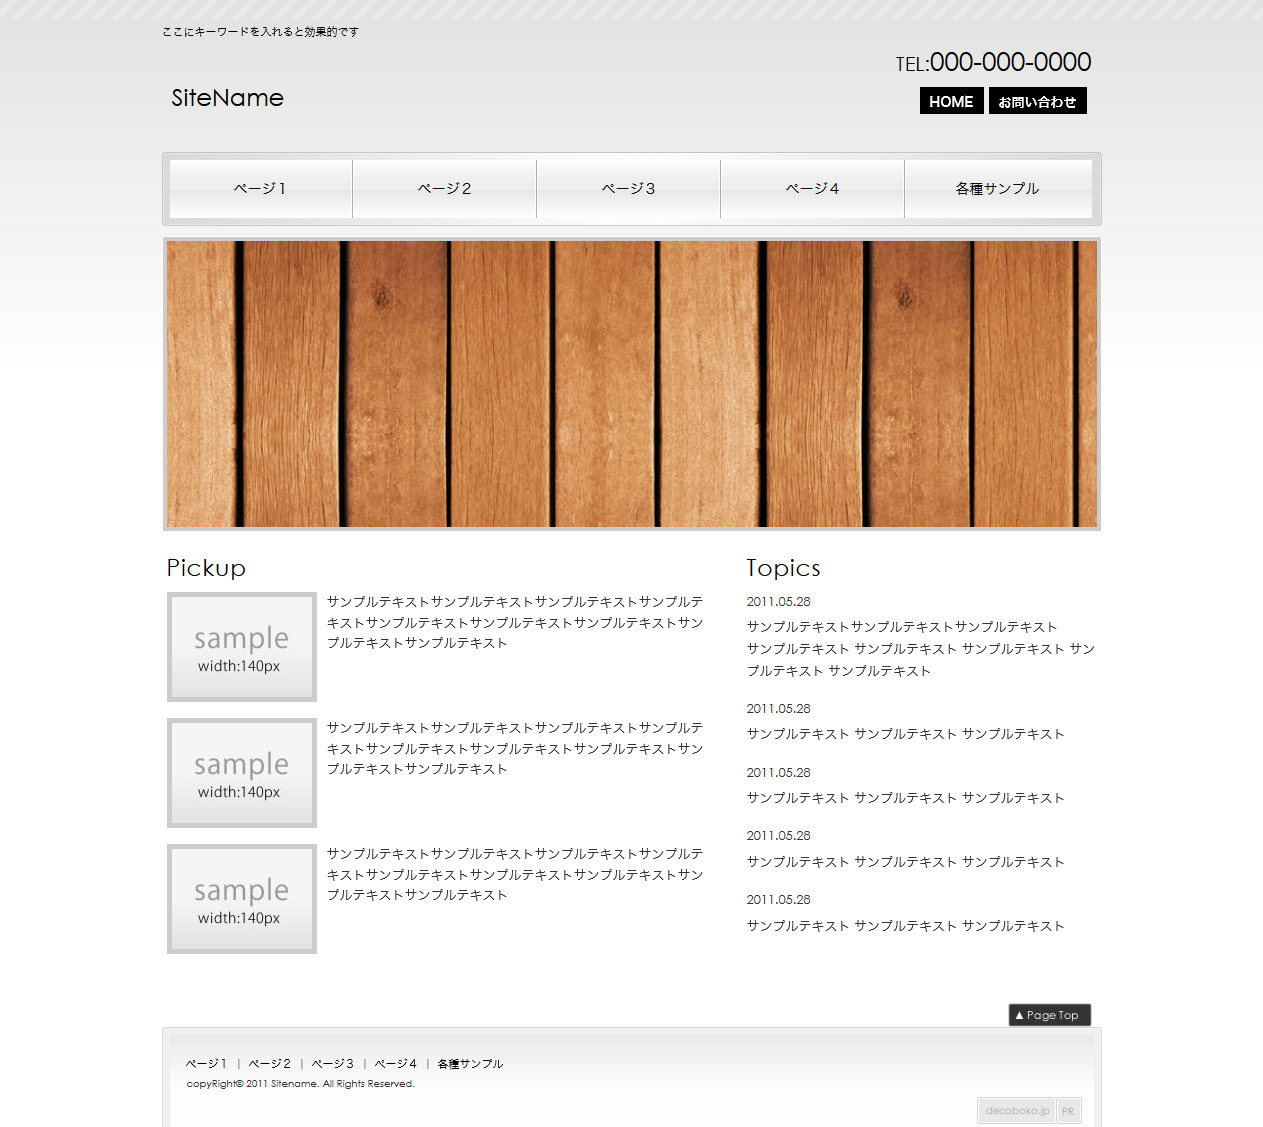Click the SiteName logo
This screenshot has height=1127, width=1263.
click(x=227, y=98)
